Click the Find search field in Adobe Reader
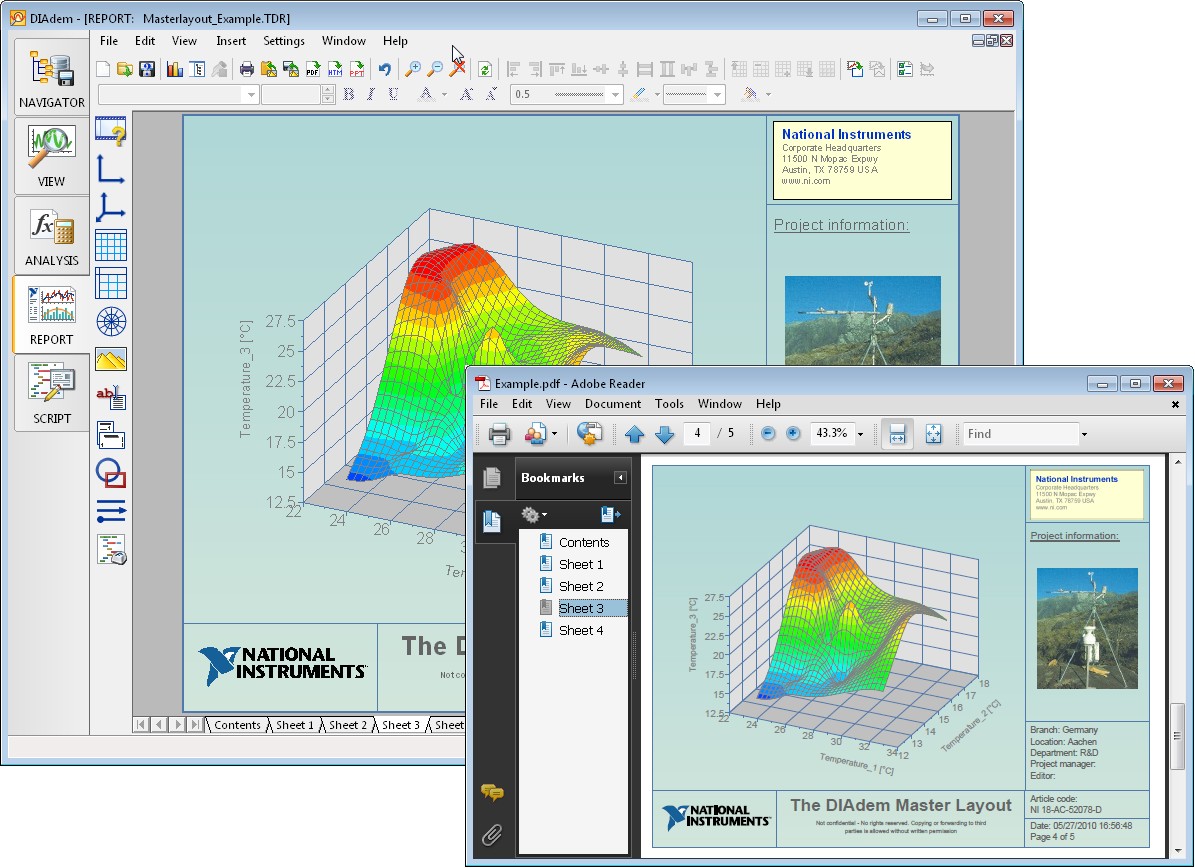The height and width of the screenshot is (868, 1195). [x=1020, y=434]
